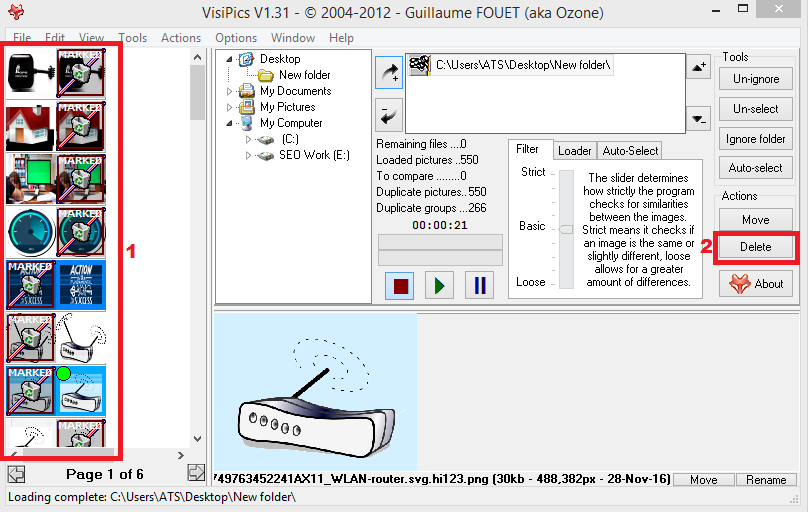The height and width of the screenshot is (512, 808).
Task: Click the add folder arrow icon
Action: [388, 71]
